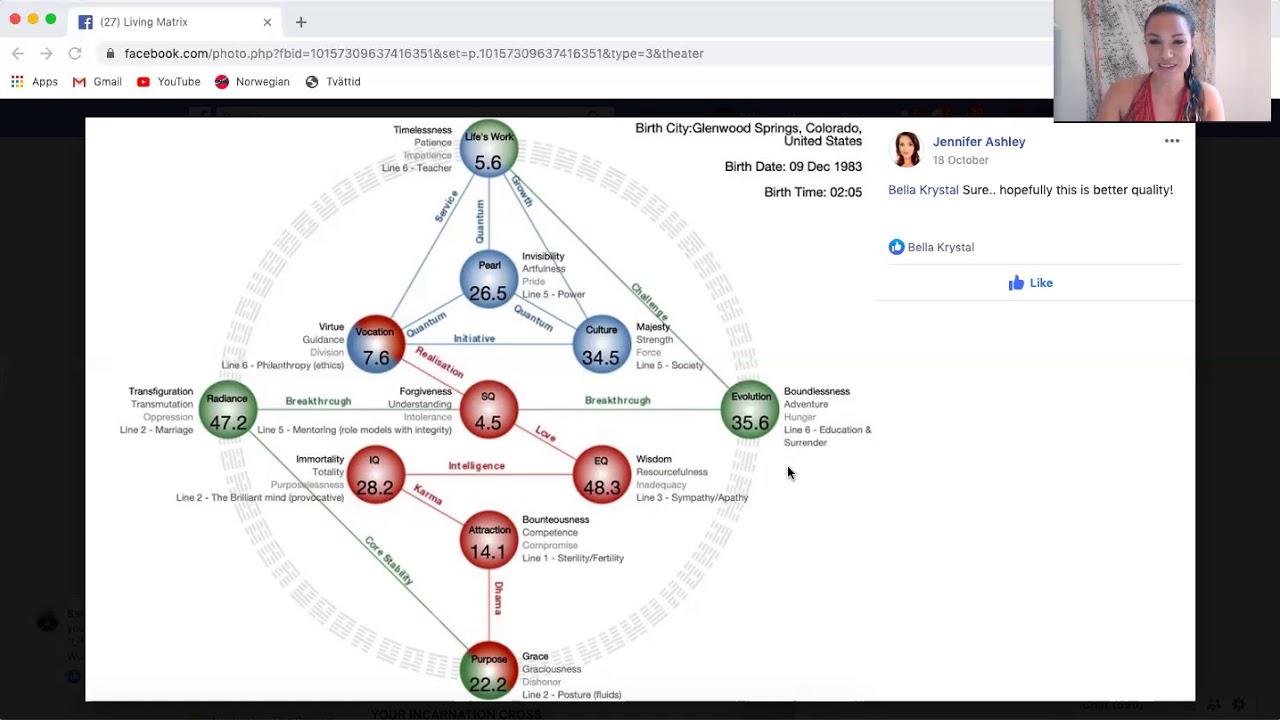Image resolution: width=1280 pixels, height=720 pixels.
Task: Click the blue 'Initiative' pathway label
Action: coord(474,339)
